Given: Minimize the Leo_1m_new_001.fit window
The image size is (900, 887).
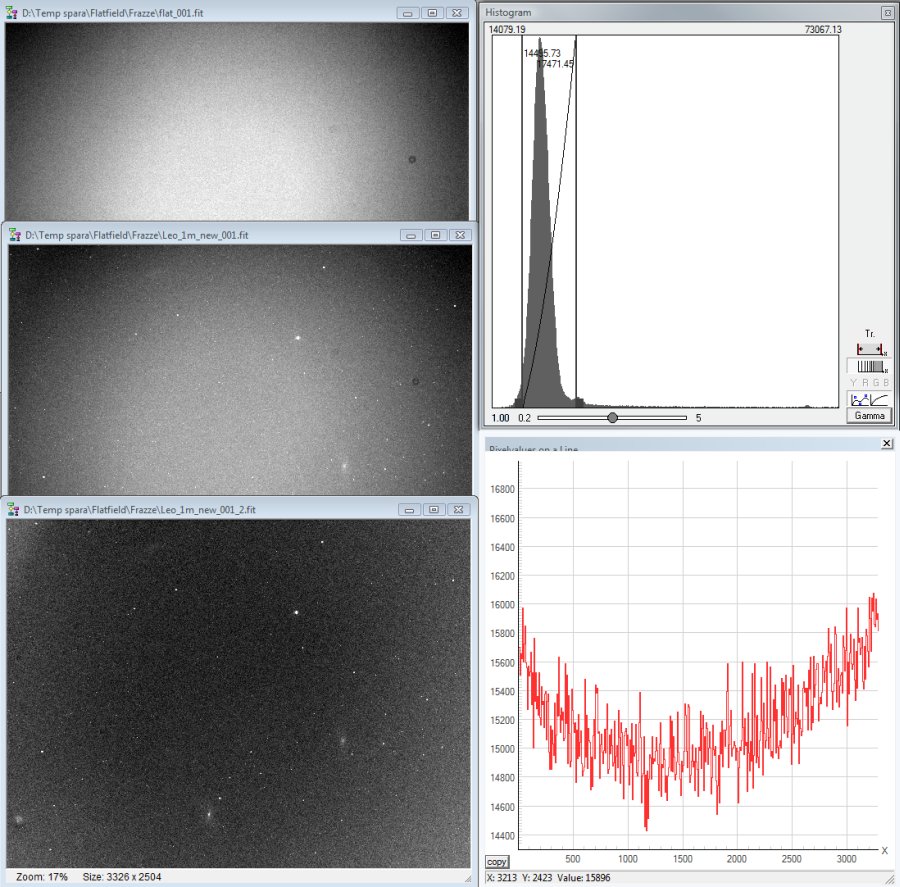Looking at the screenshot, I should click(410, 235).
